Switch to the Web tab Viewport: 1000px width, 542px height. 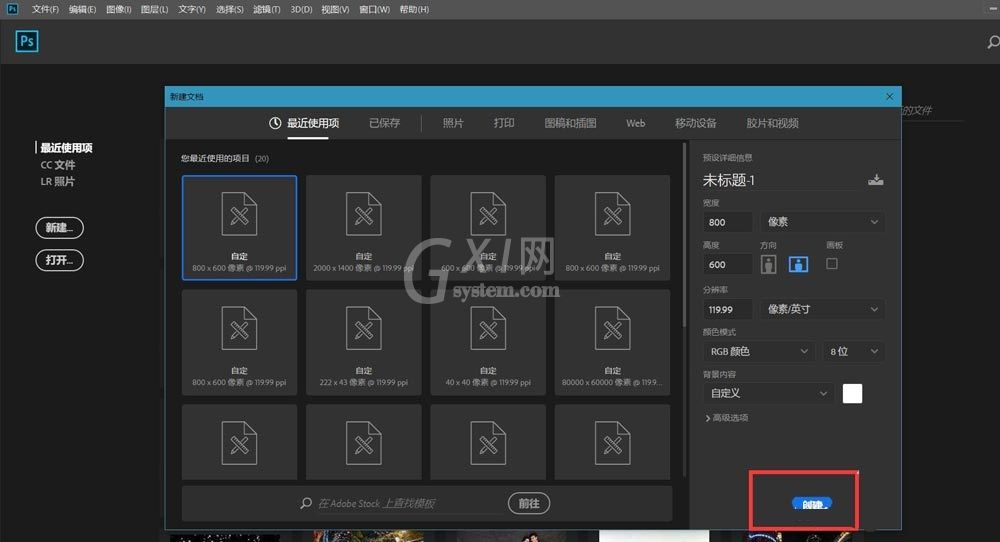pyautogui.click(x=635, y=123)
